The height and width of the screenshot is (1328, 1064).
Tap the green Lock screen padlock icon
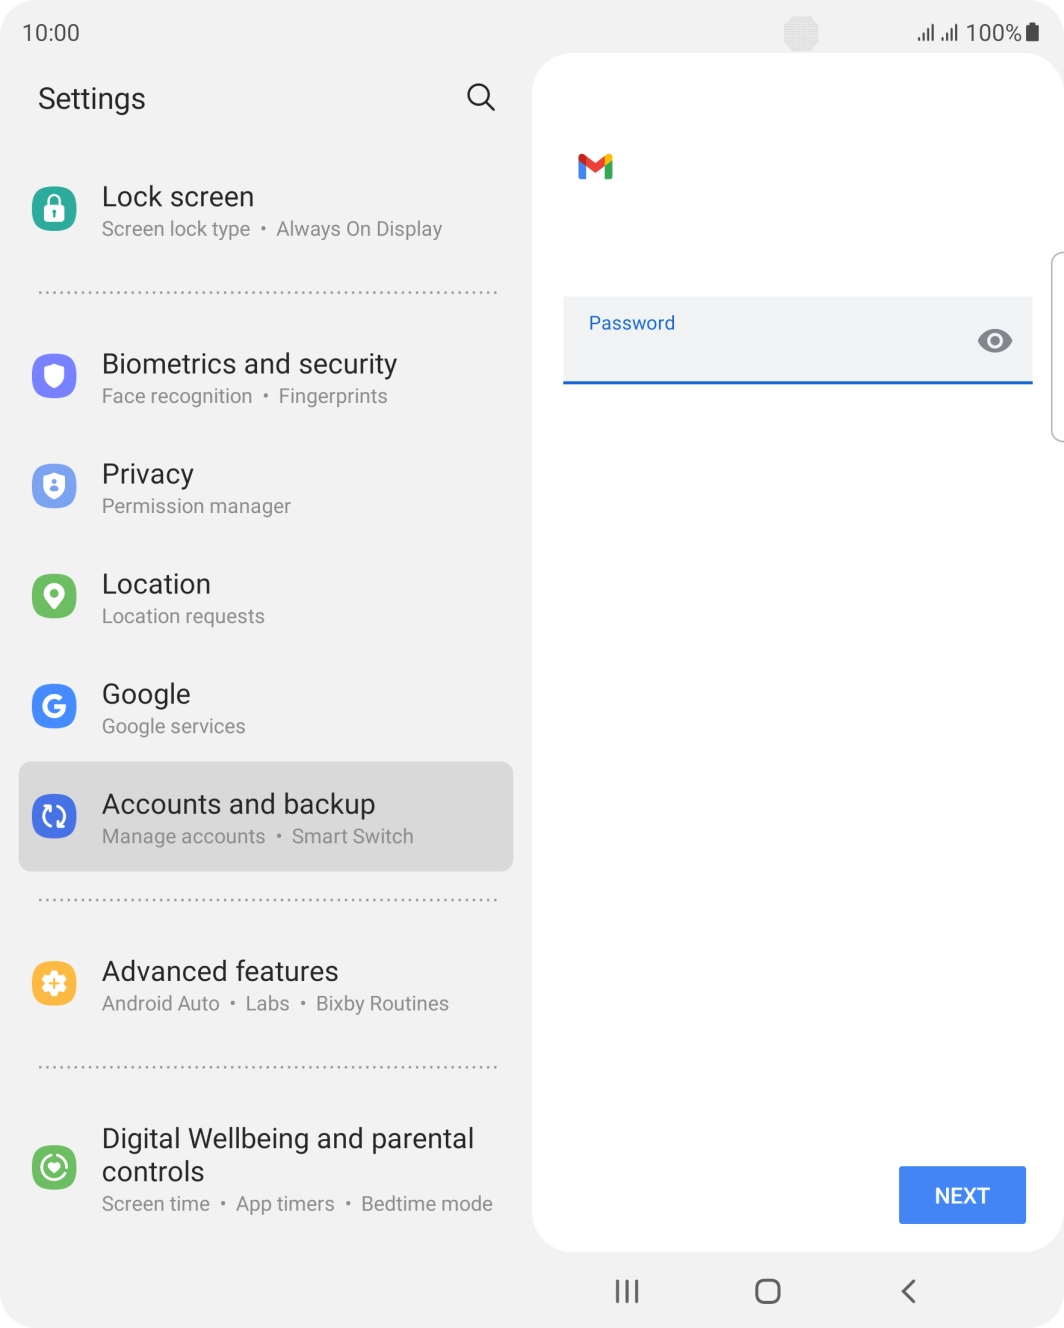coord(54,208)
